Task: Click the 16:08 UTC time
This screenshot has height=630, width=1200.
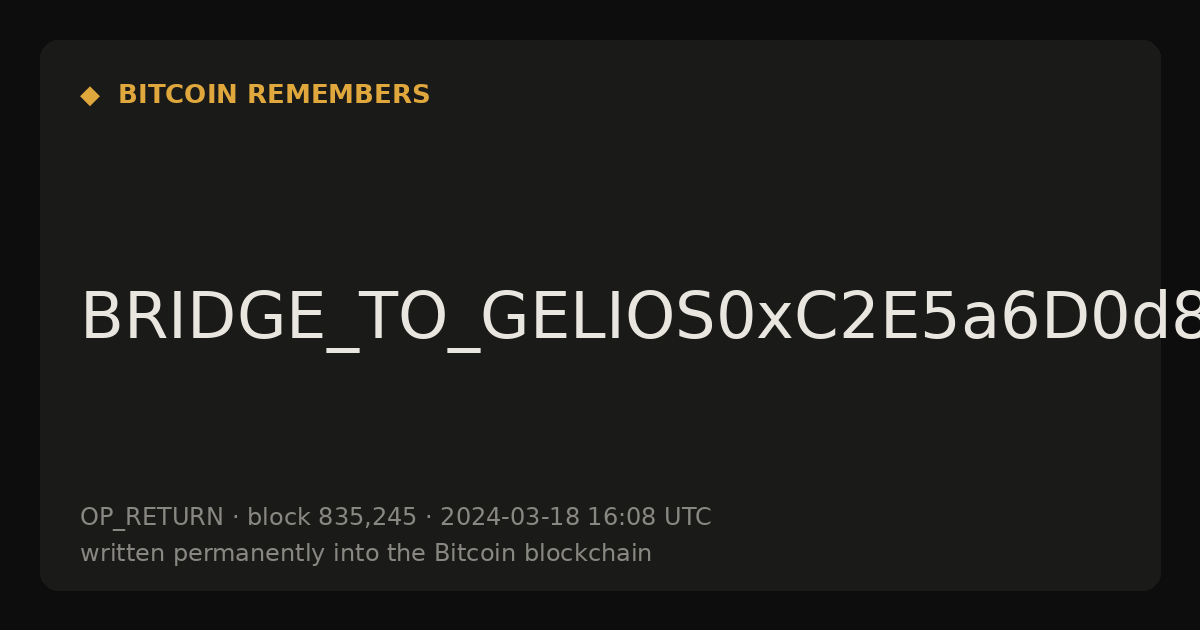Action: point(649,518)
